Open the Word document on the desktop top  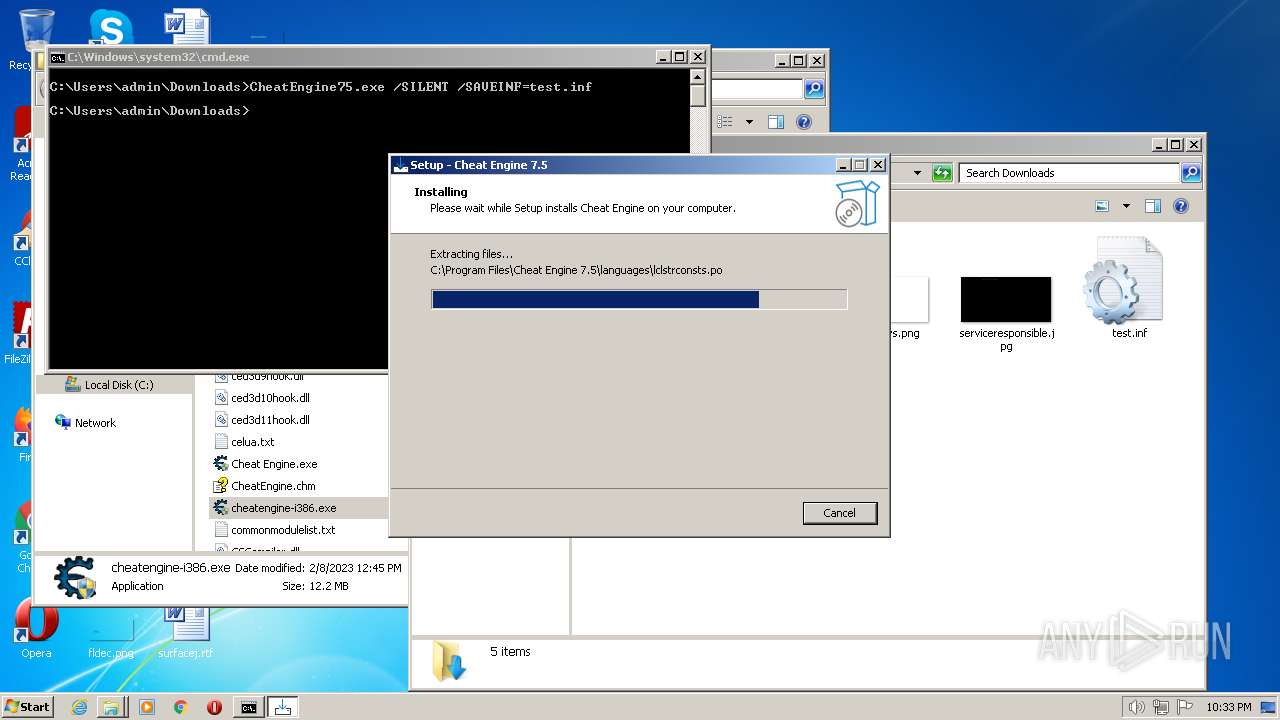pyautogui.click(x=186, y=26)
